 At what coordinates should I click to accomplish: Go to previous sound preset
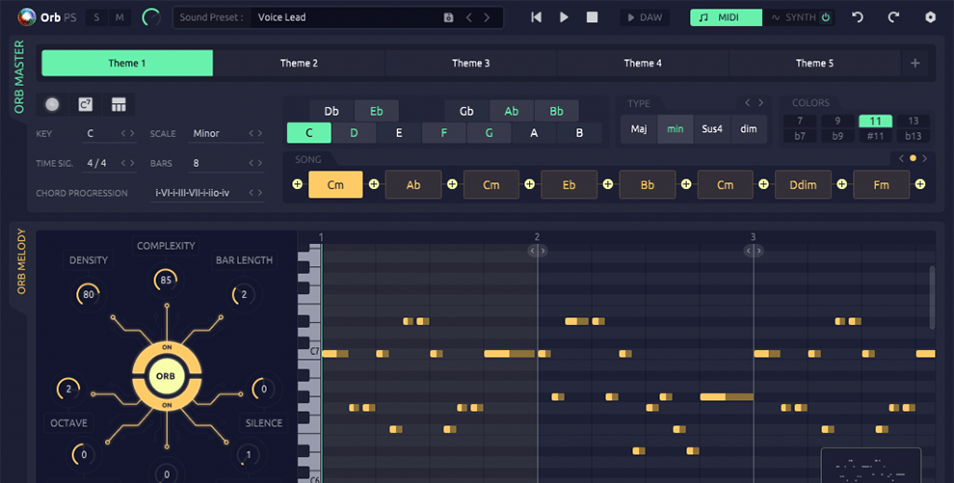[469, 18]
